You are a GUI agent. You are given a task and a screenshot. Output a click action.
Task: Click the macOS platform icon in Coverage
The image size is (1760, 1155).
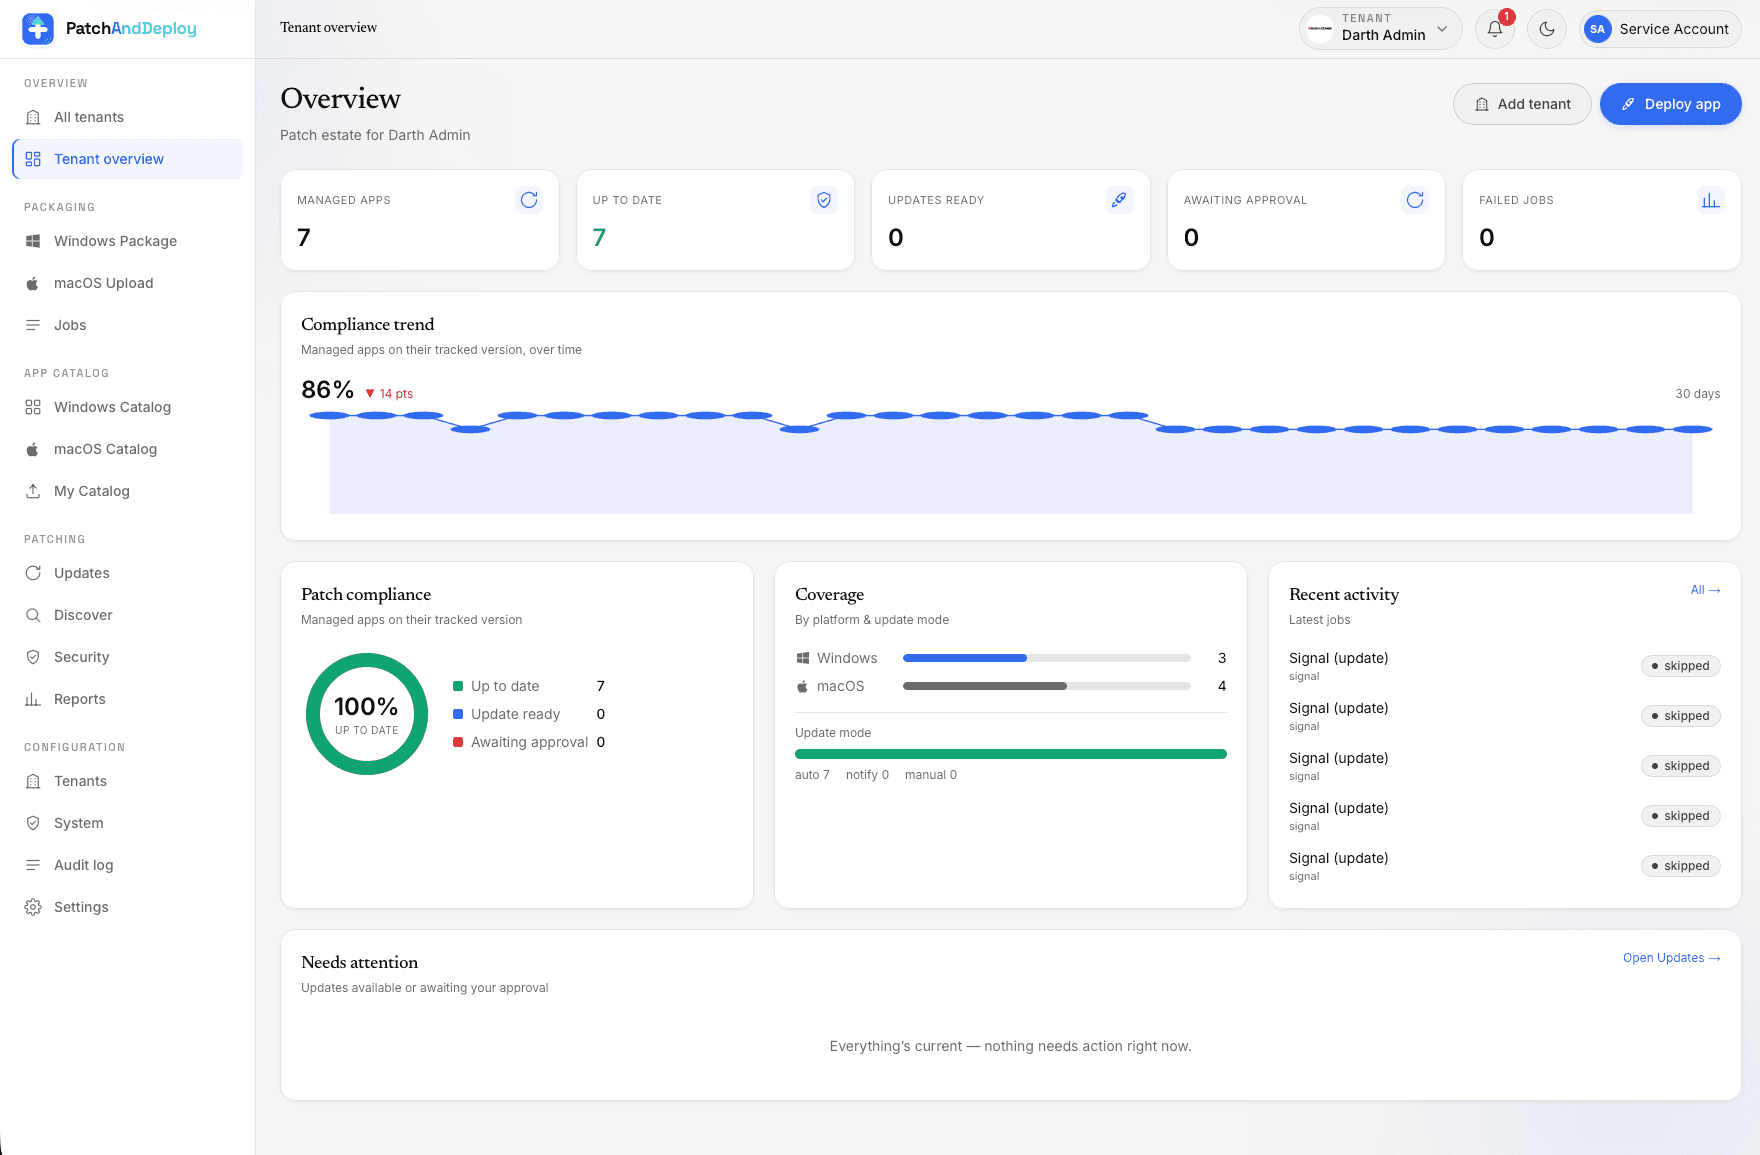(x=802, y=686)
